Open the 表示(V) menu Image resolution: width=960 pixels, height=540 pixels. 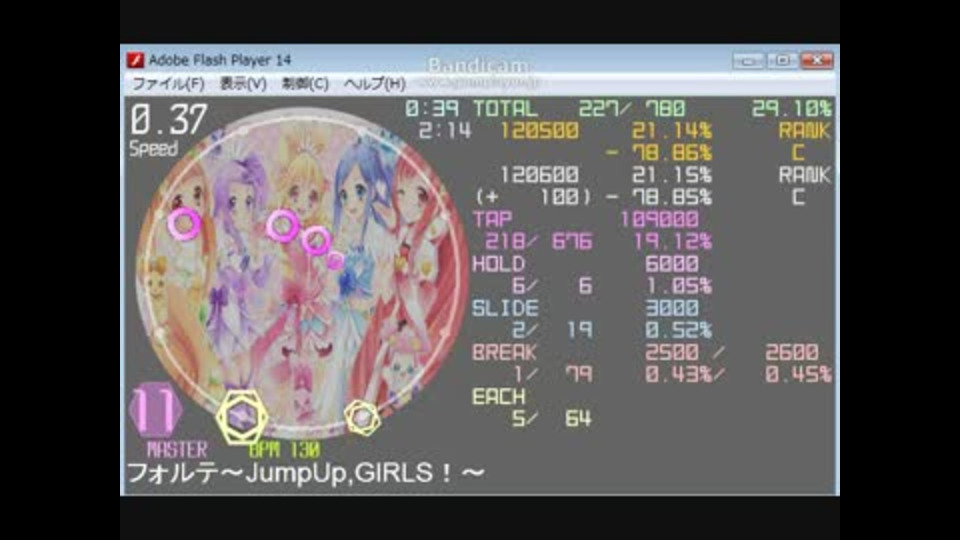coord(243,83)
